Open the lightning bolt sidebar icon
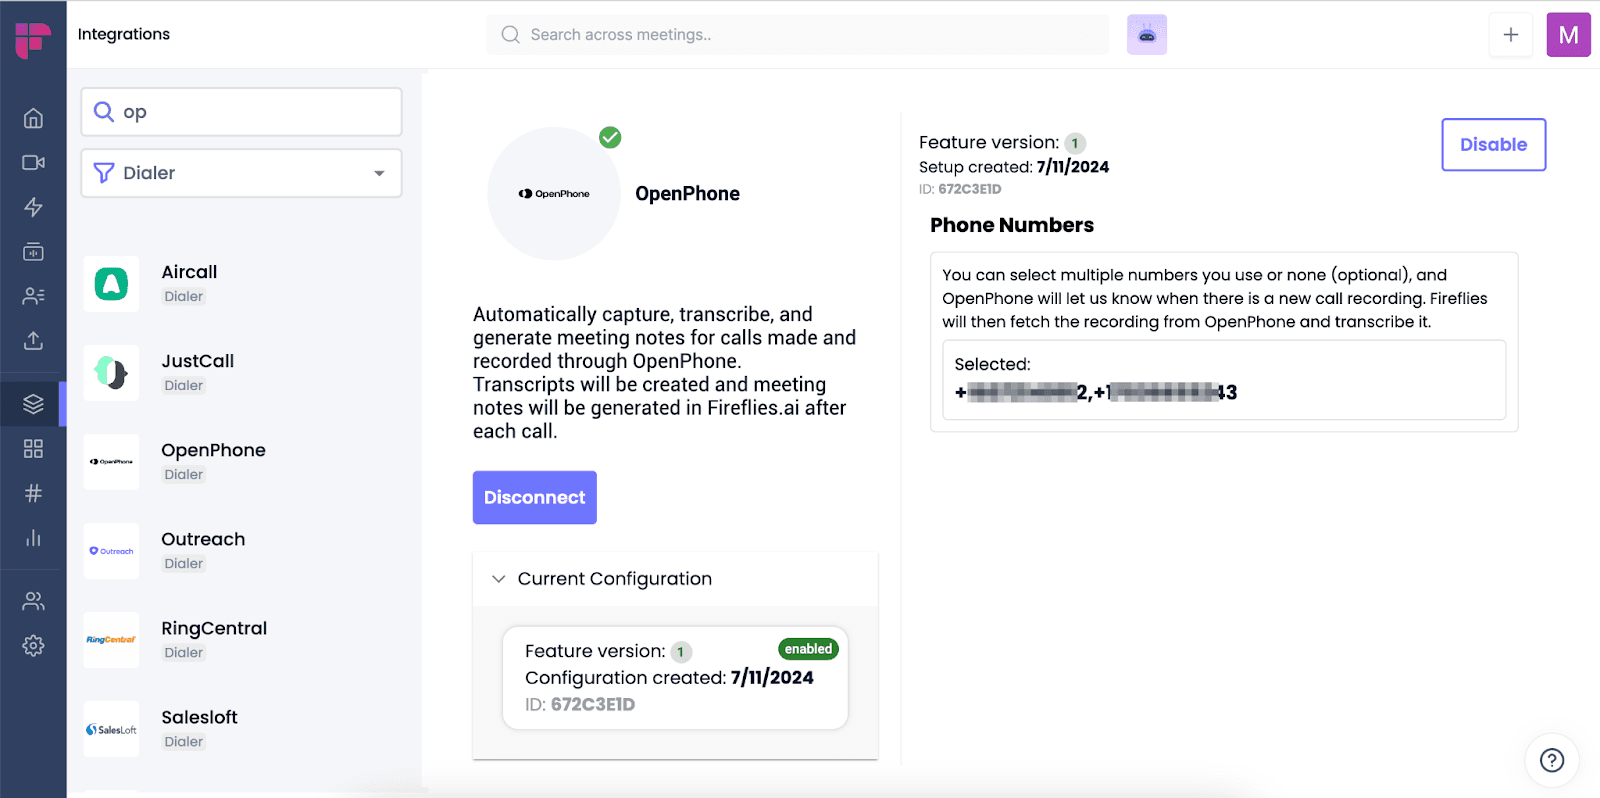The height and width of the screenshot is (798, 1600). [33, 207]
